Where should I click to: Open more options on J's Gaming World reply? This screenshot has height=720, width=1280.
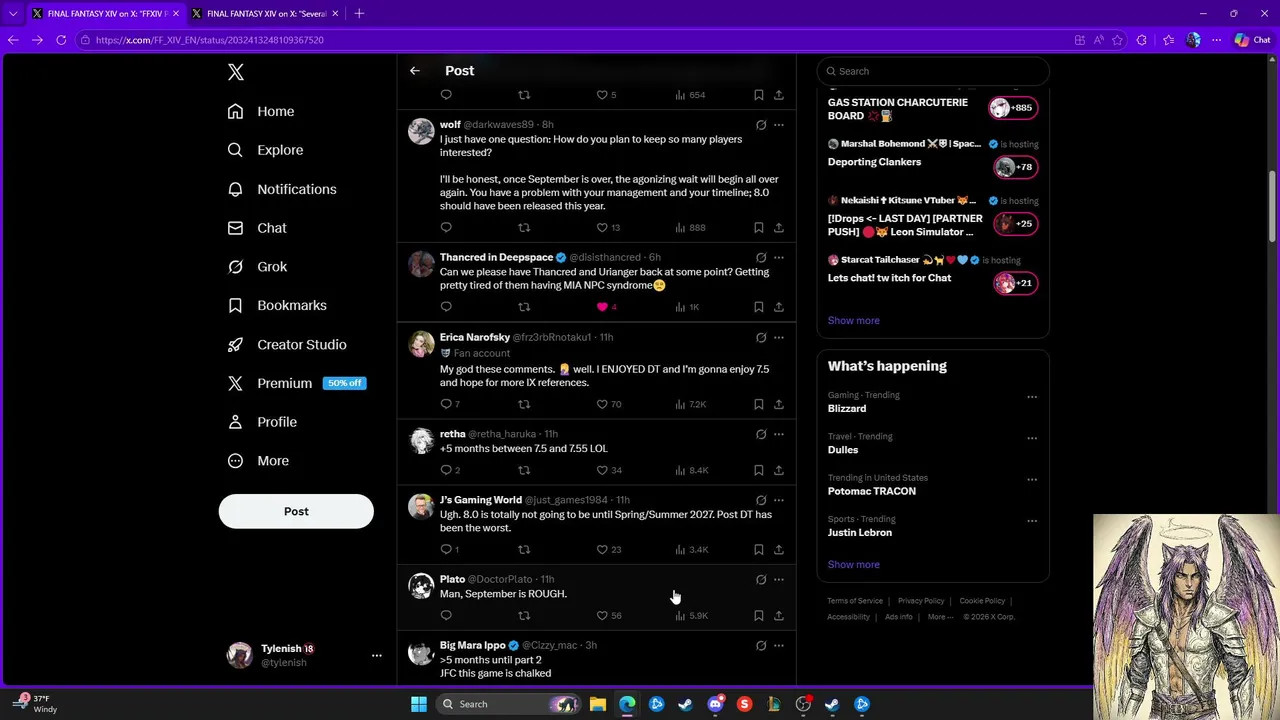pyautogui.click(x=779, y=500)
